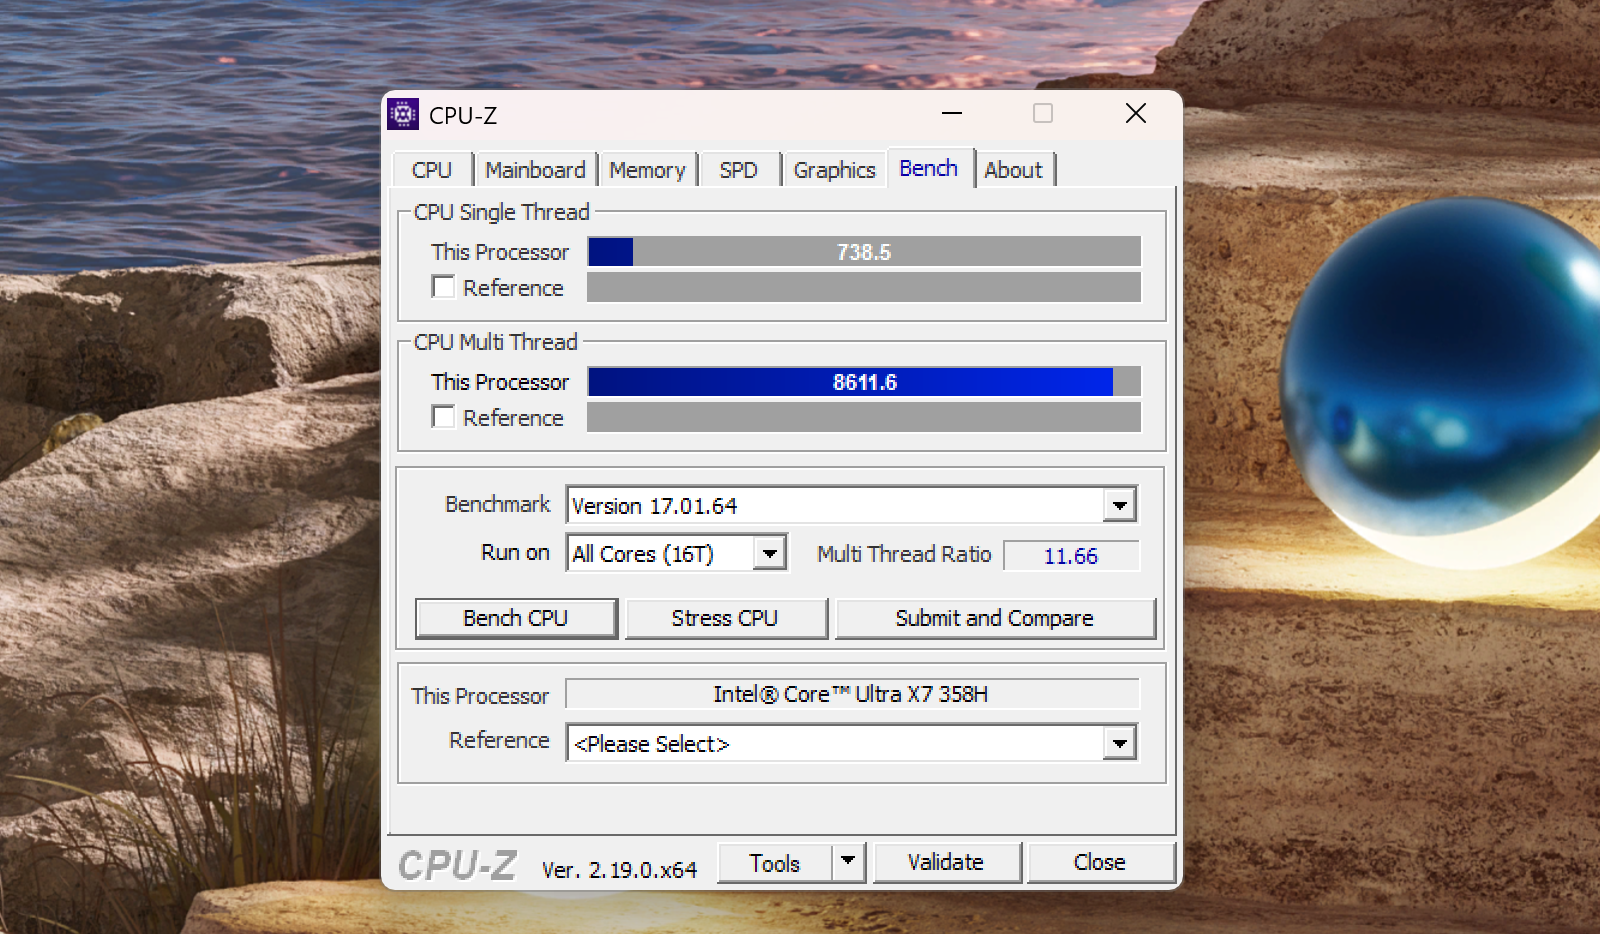Click the CPU Single Thread group label
The width and height of the screenshot is (1600, 934).
click(x=502, y=212)
